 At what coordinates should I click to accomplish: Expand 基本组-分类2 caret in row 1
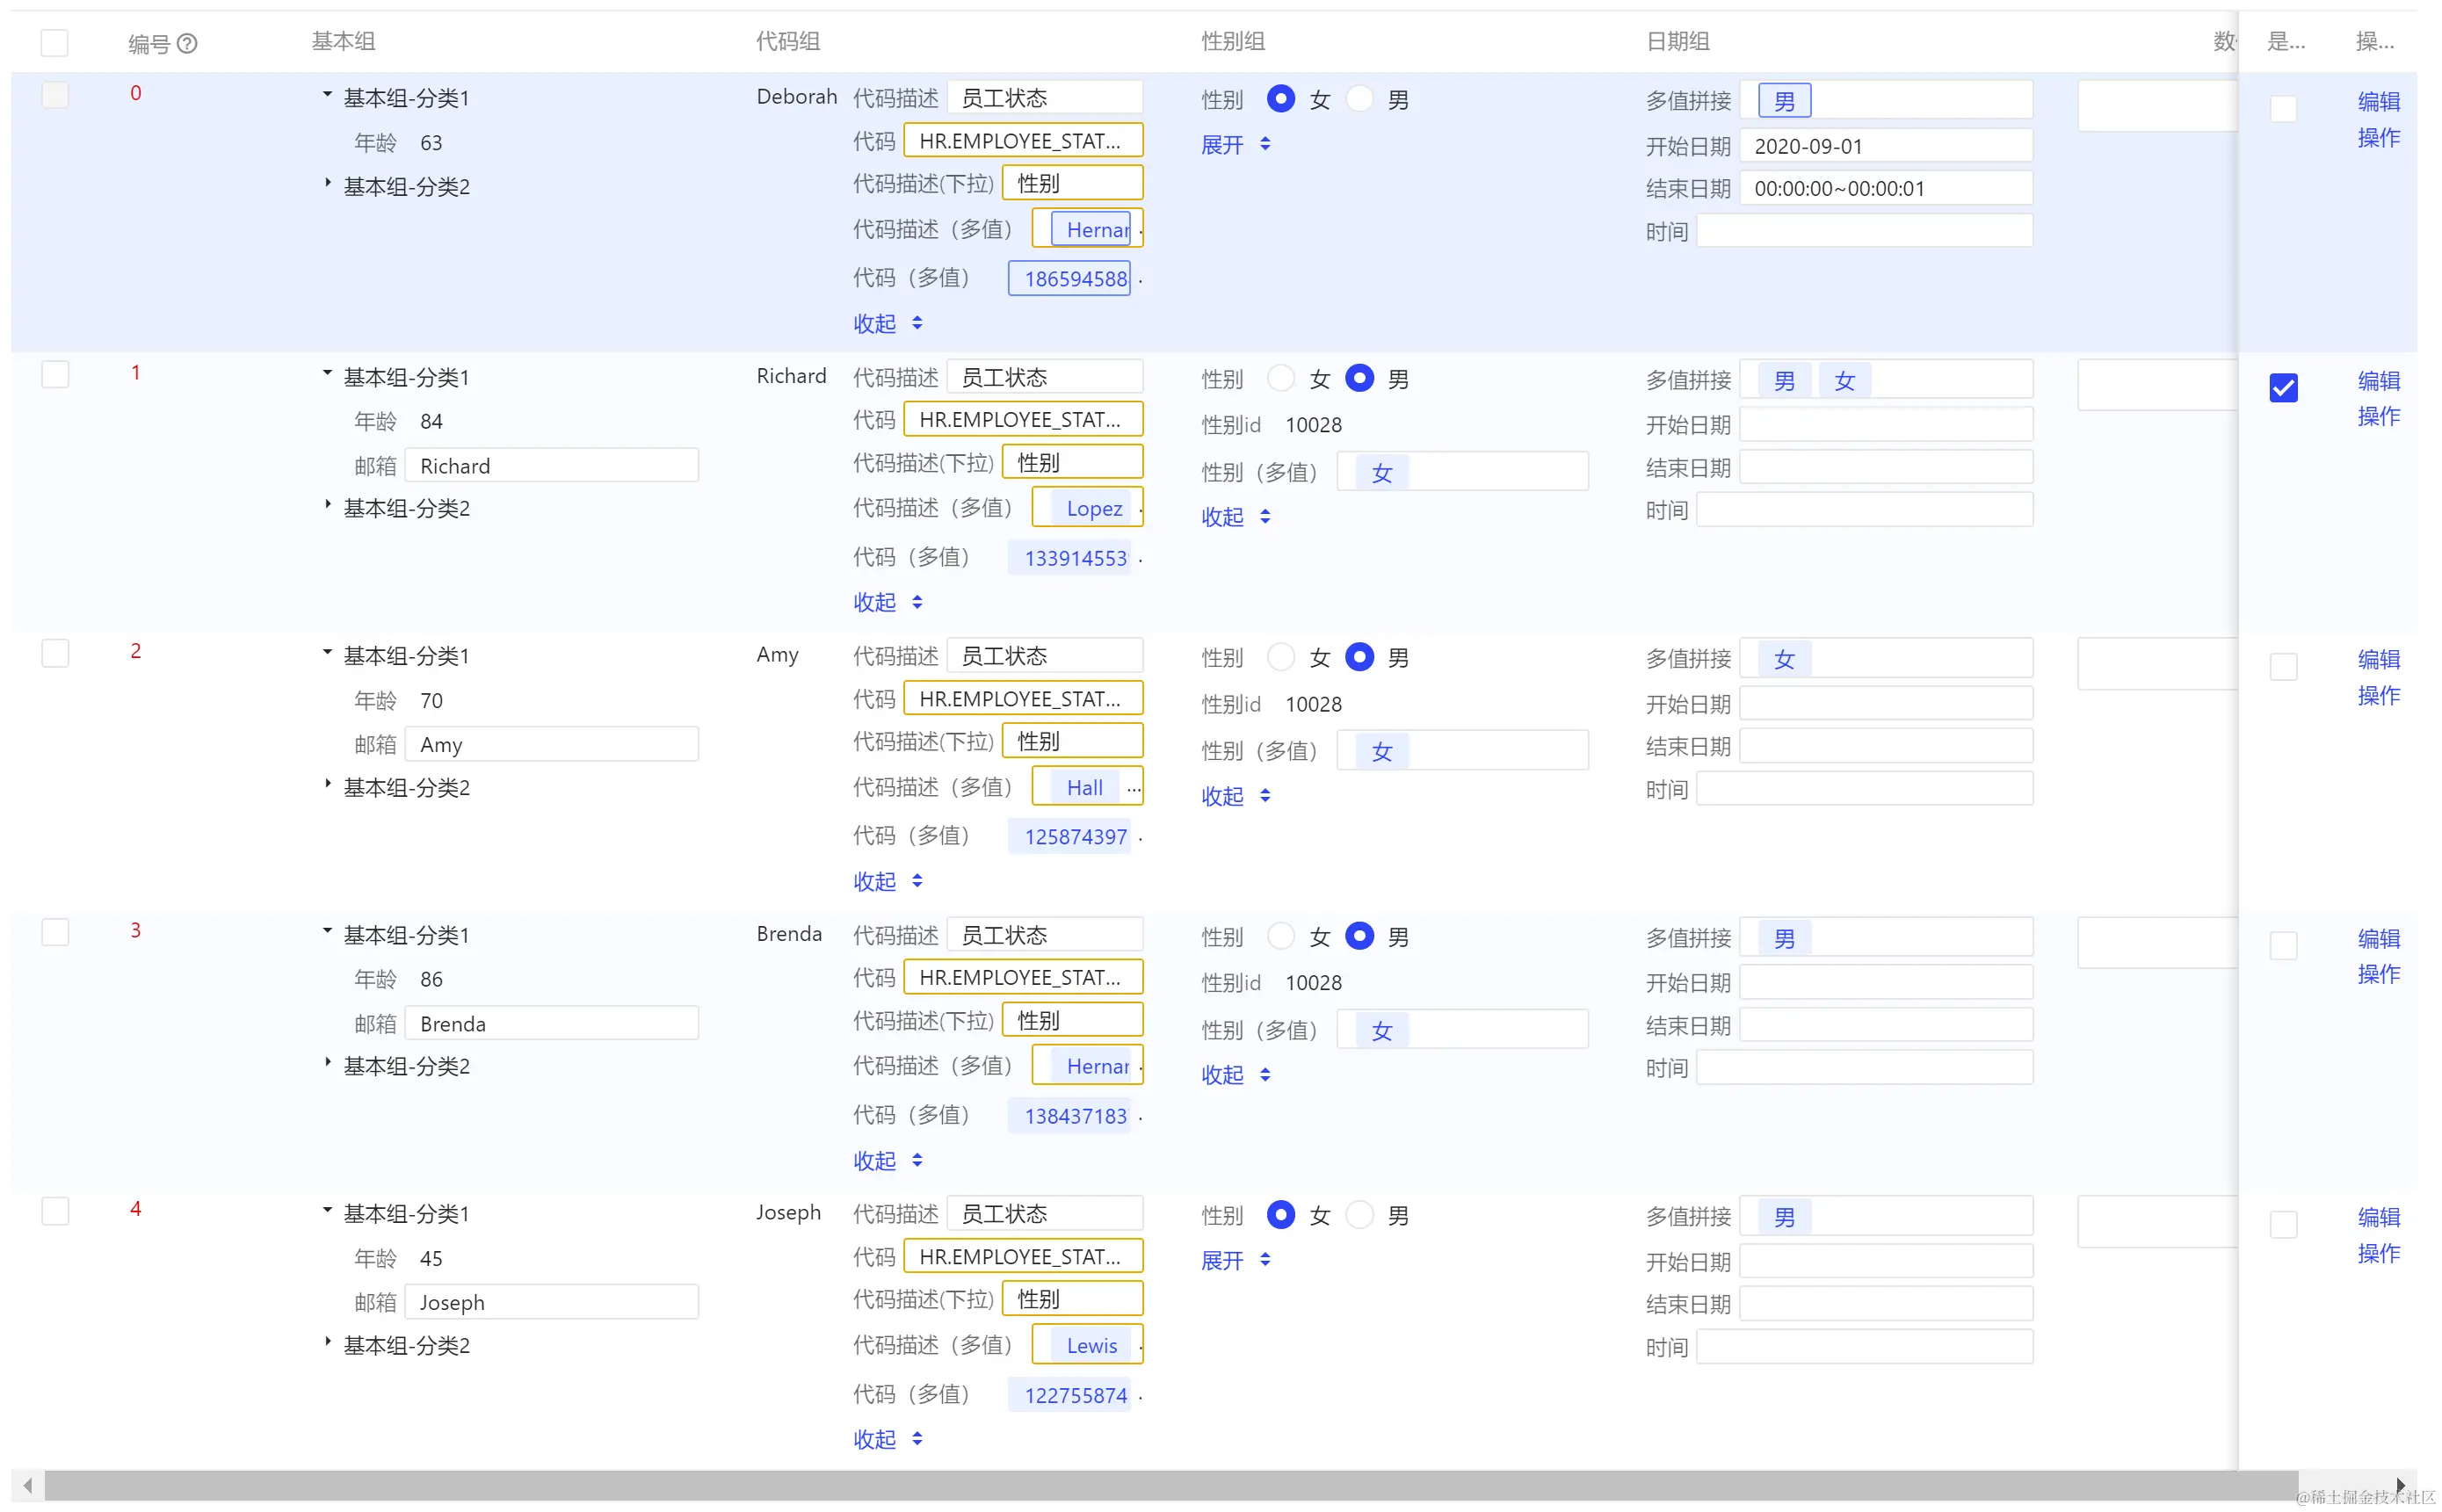pyautogui.click(x=327, y=506)
